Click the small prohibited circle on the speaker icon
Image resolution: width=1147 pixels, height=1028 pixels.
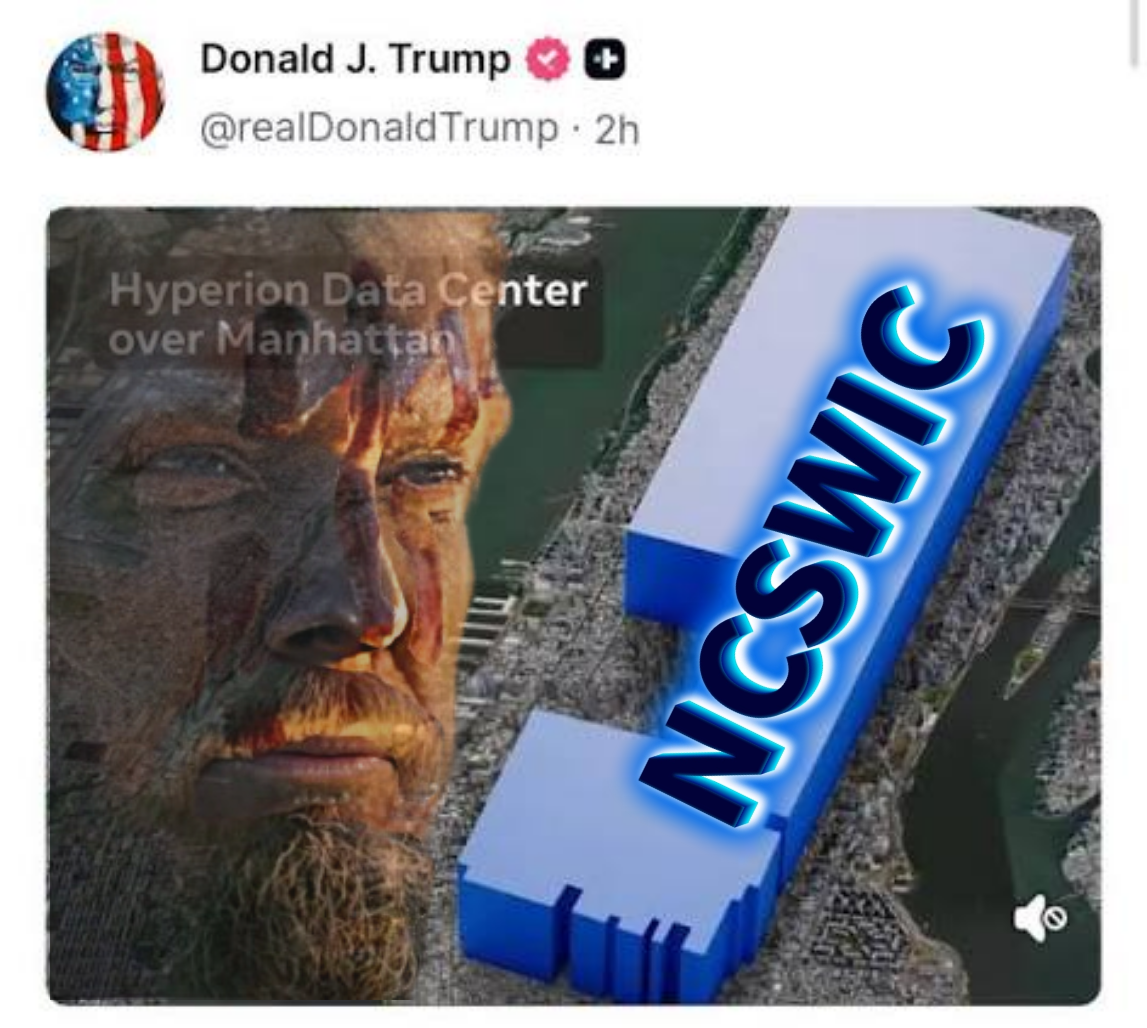pos(1055,918)
